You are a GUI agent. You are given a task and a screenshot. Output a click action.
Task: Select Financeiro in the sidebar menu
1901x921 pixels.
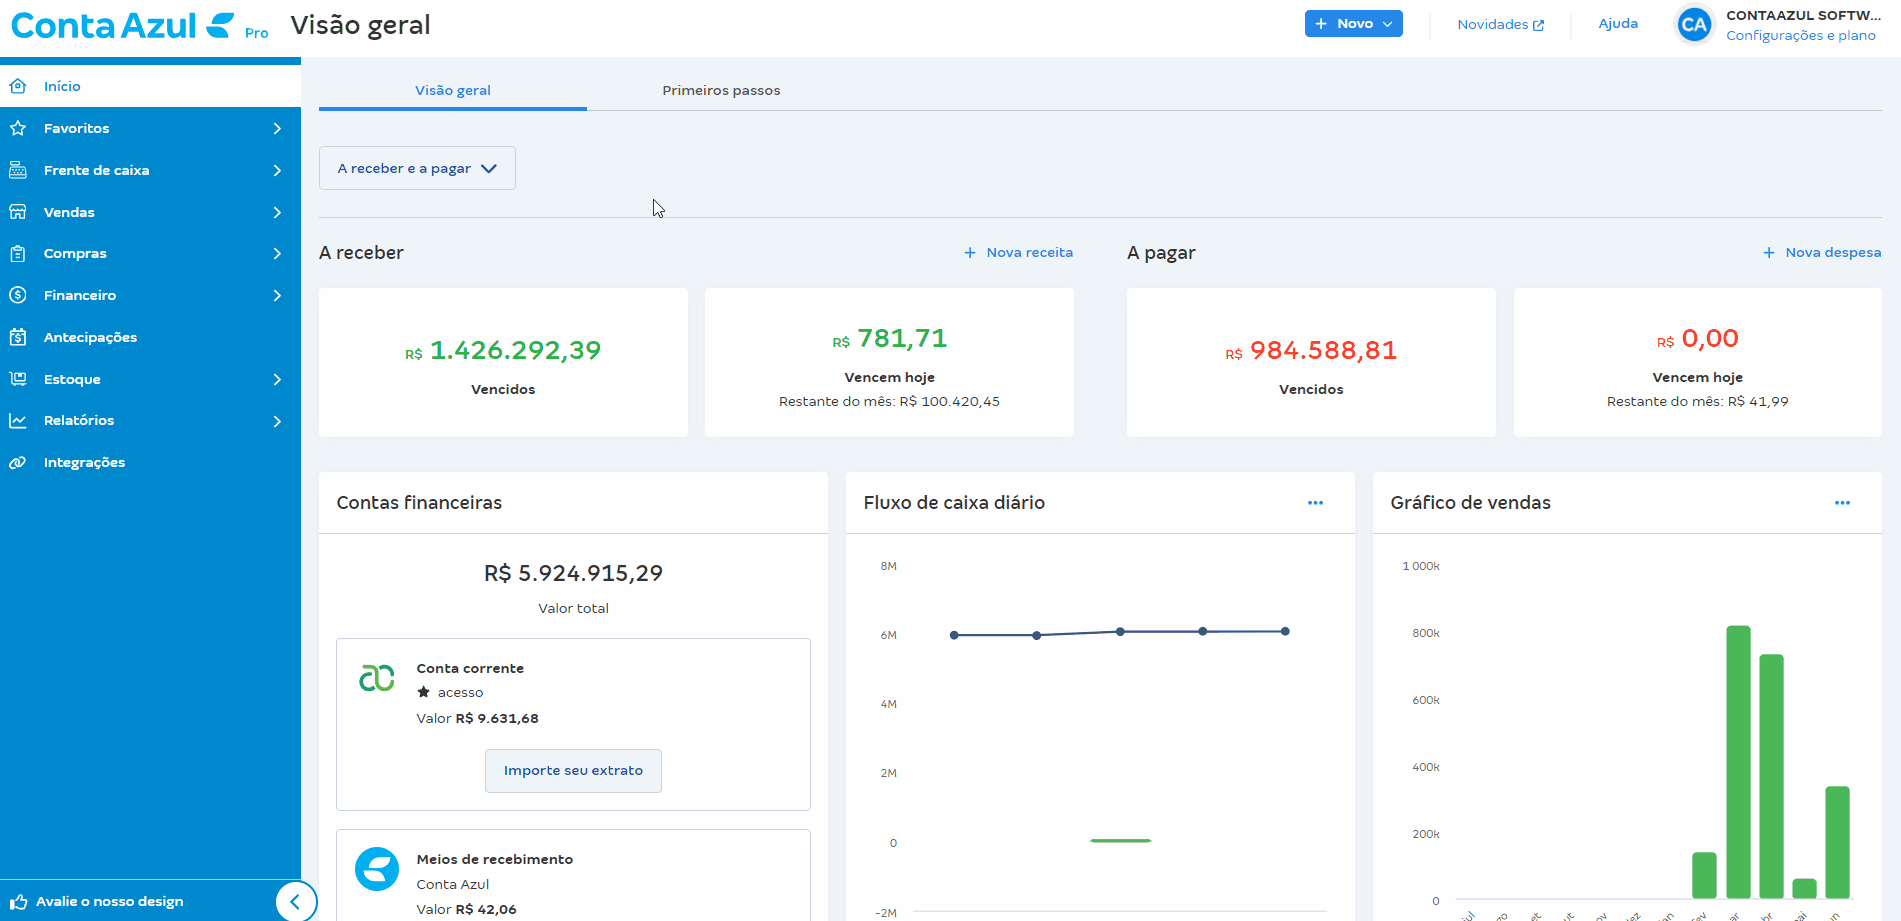click(x=150, y=295)
